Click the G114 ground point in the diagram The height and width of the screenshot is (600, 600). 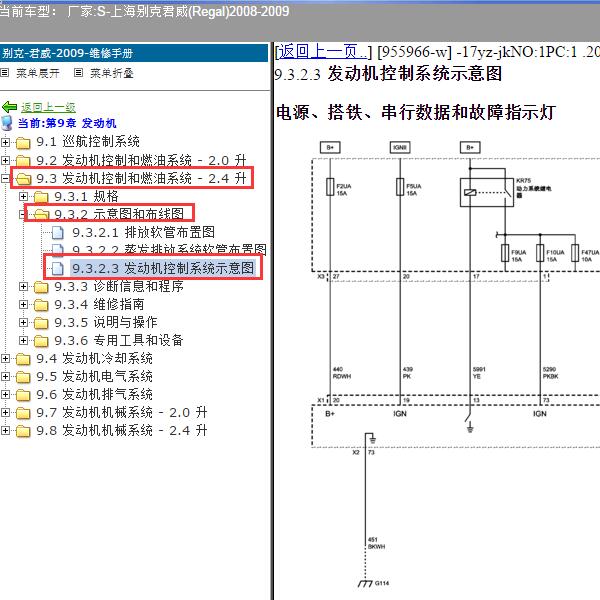tap(373, 583)
